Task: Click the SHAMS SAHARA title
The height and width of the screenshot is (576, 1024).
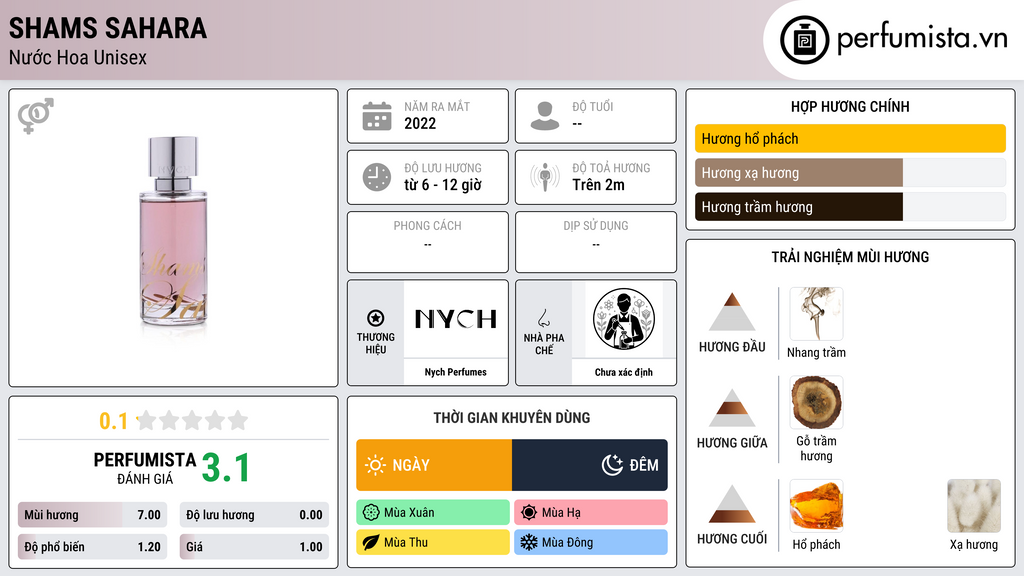Action: click(108, 28)
